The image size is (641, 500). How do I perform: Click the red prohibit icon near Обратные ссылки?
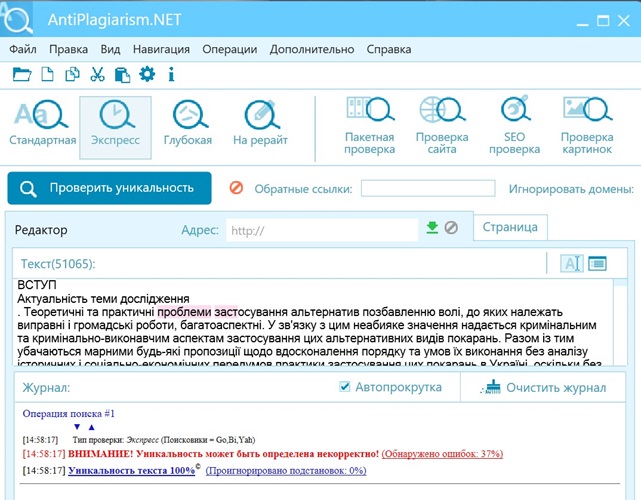pyautogui.click(x=236, y=188)
